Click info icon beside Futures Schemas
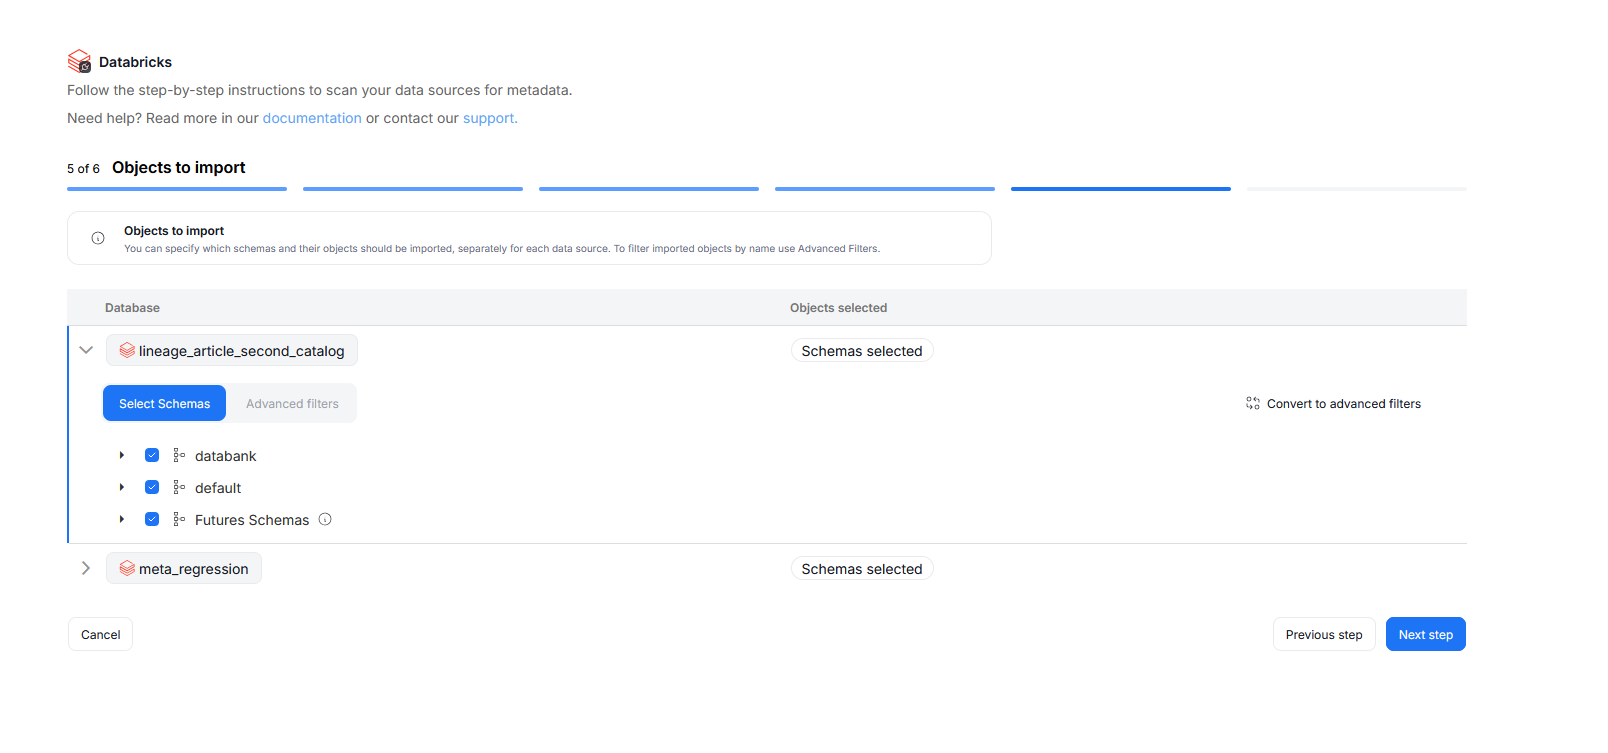The height and width of the screenshot is (753, 1608). pyautogui.click(x=325, y=519)
